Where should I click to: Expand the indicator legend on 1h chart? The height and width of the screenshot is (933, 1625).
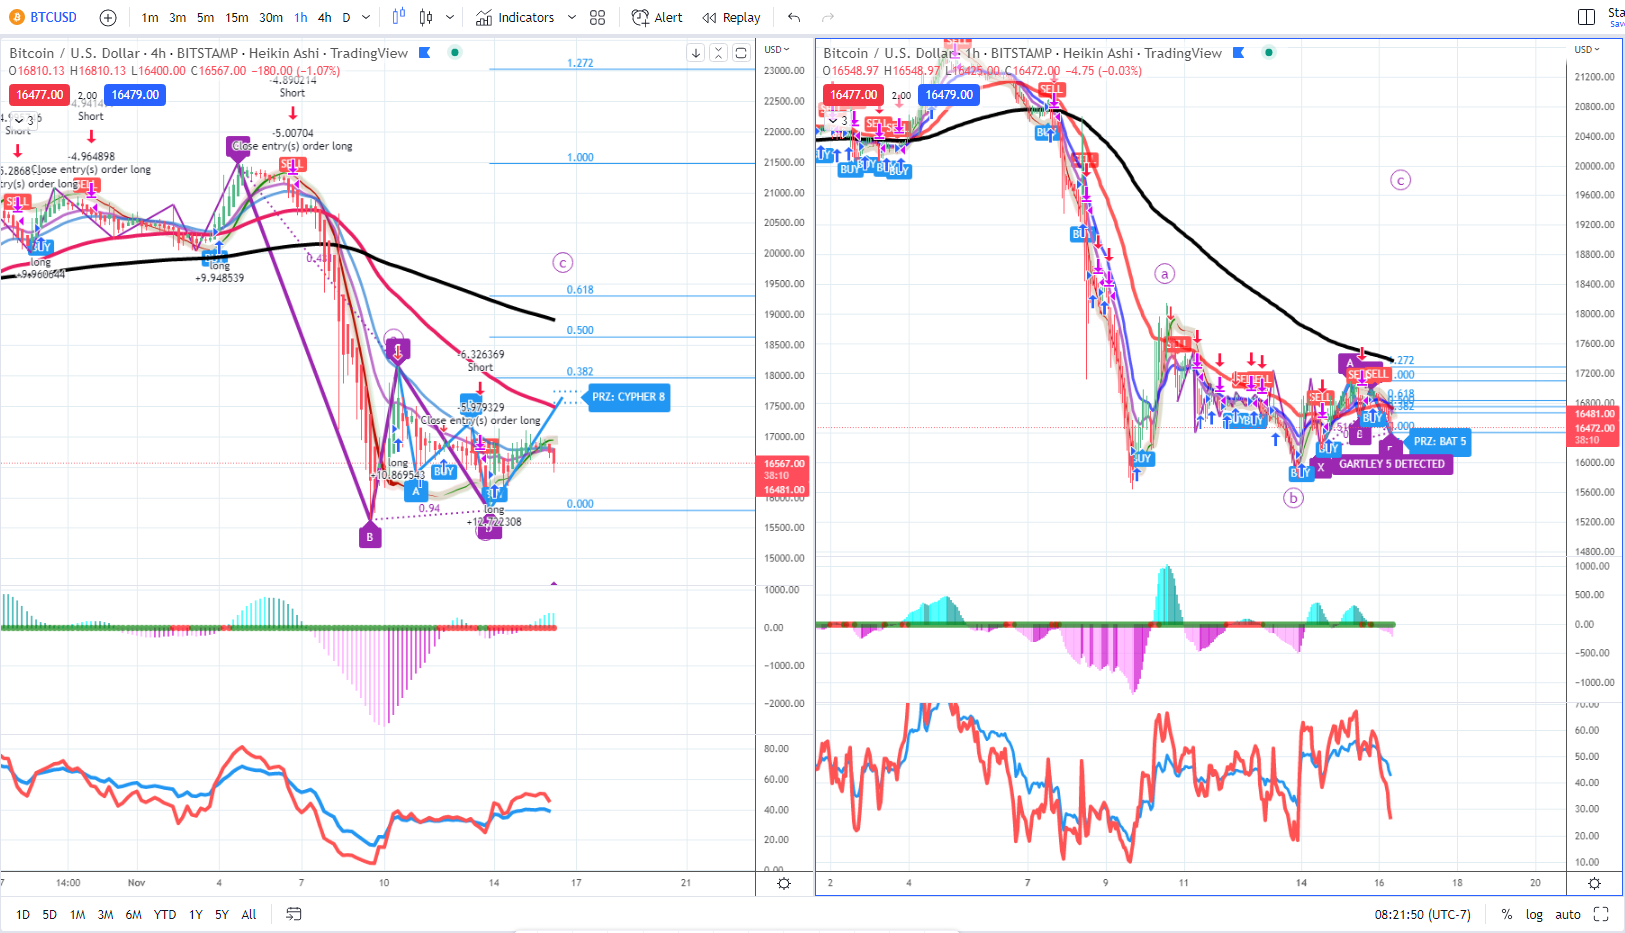point(838,120)
